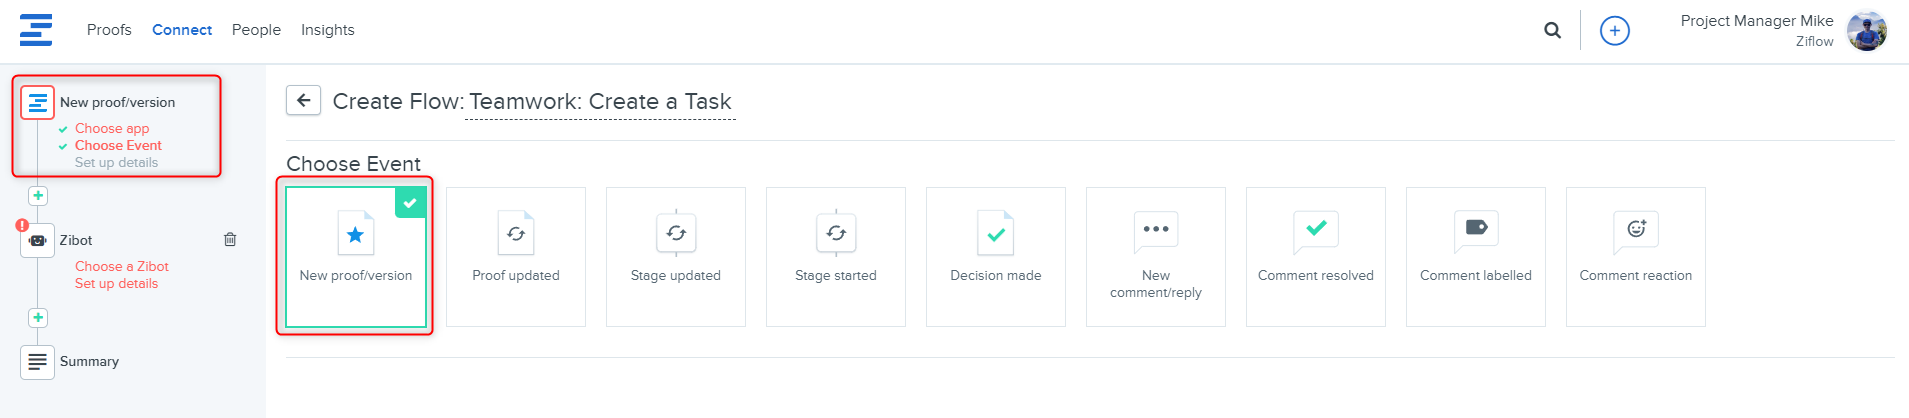1909x418 pixels.
Task: Add step above Summary with plus
Action: coord(38,318)
